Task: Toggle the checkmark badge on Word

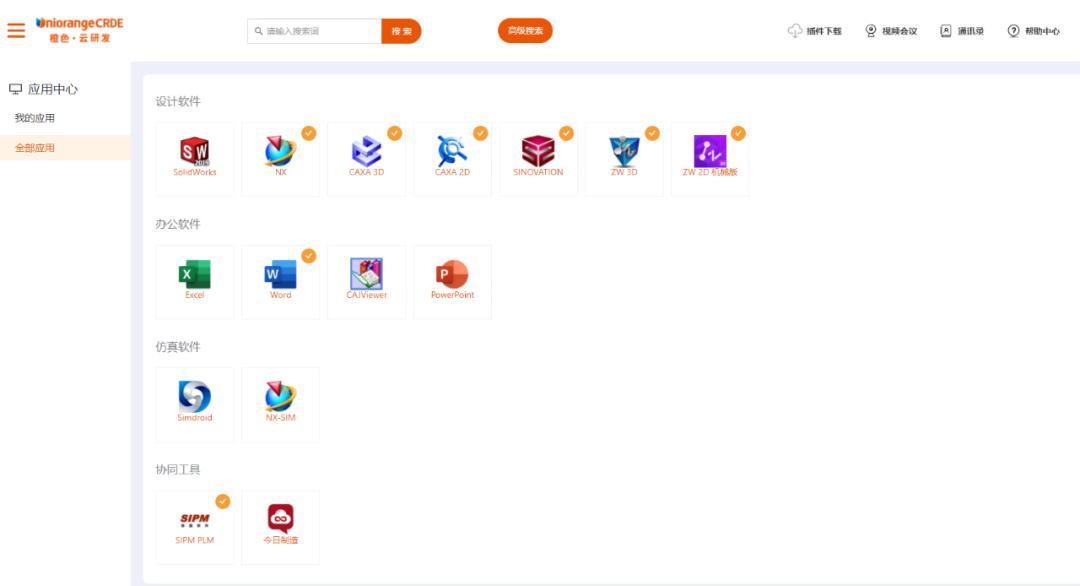Action: [309, 255]
